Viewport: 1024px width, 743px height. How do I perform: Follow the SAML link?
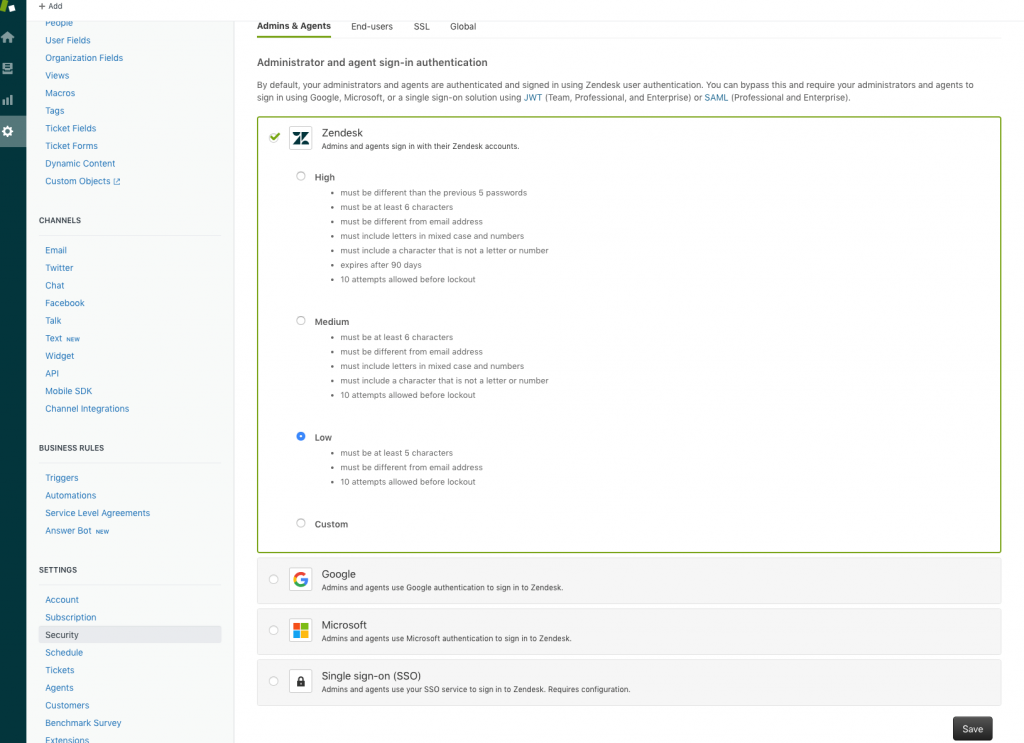pos(716,97)
